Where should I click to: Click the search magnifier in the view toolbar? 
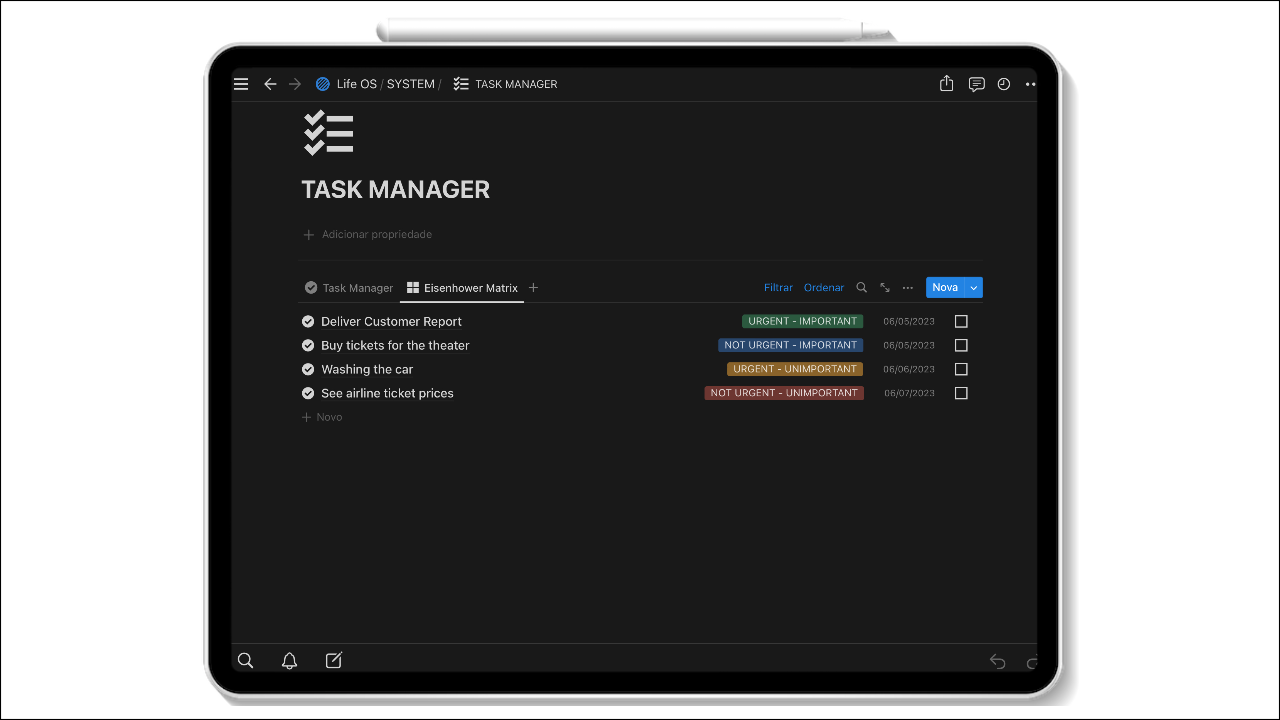(x=861, y=287)
